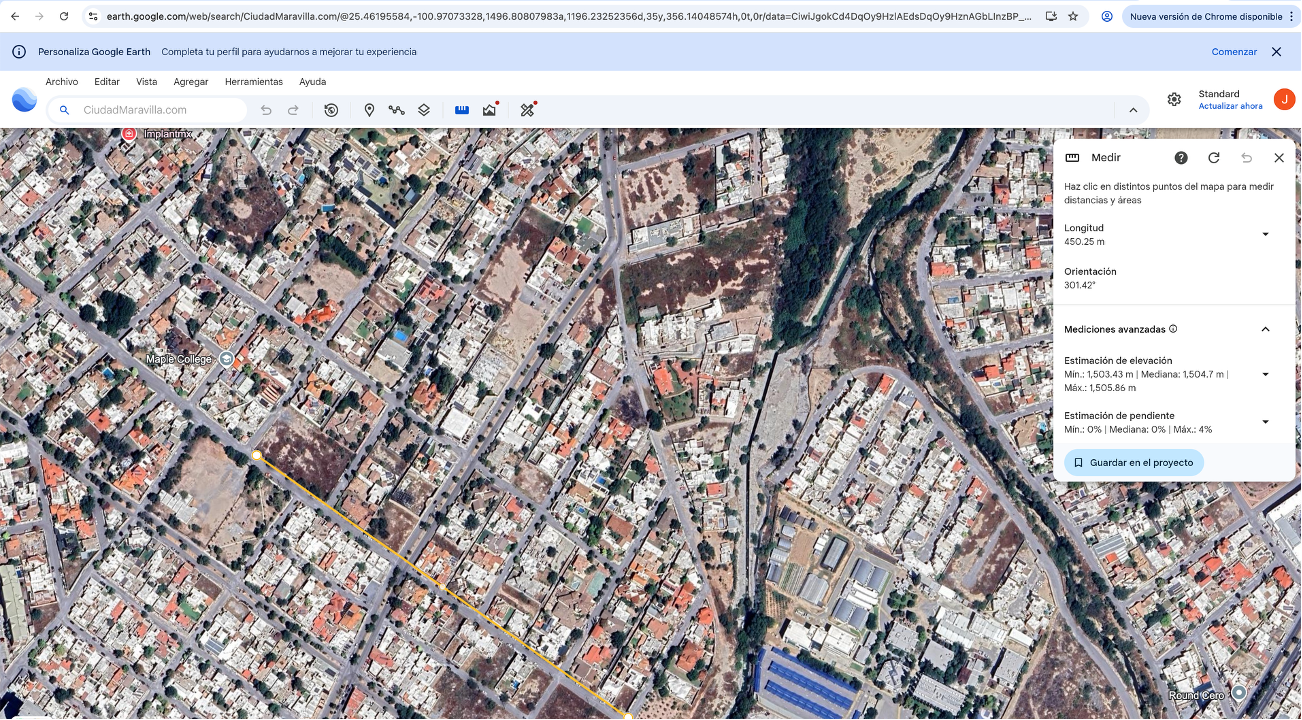Open the Estimación de elevación dropdown
1302x720 pixels.
[1265, 374]
